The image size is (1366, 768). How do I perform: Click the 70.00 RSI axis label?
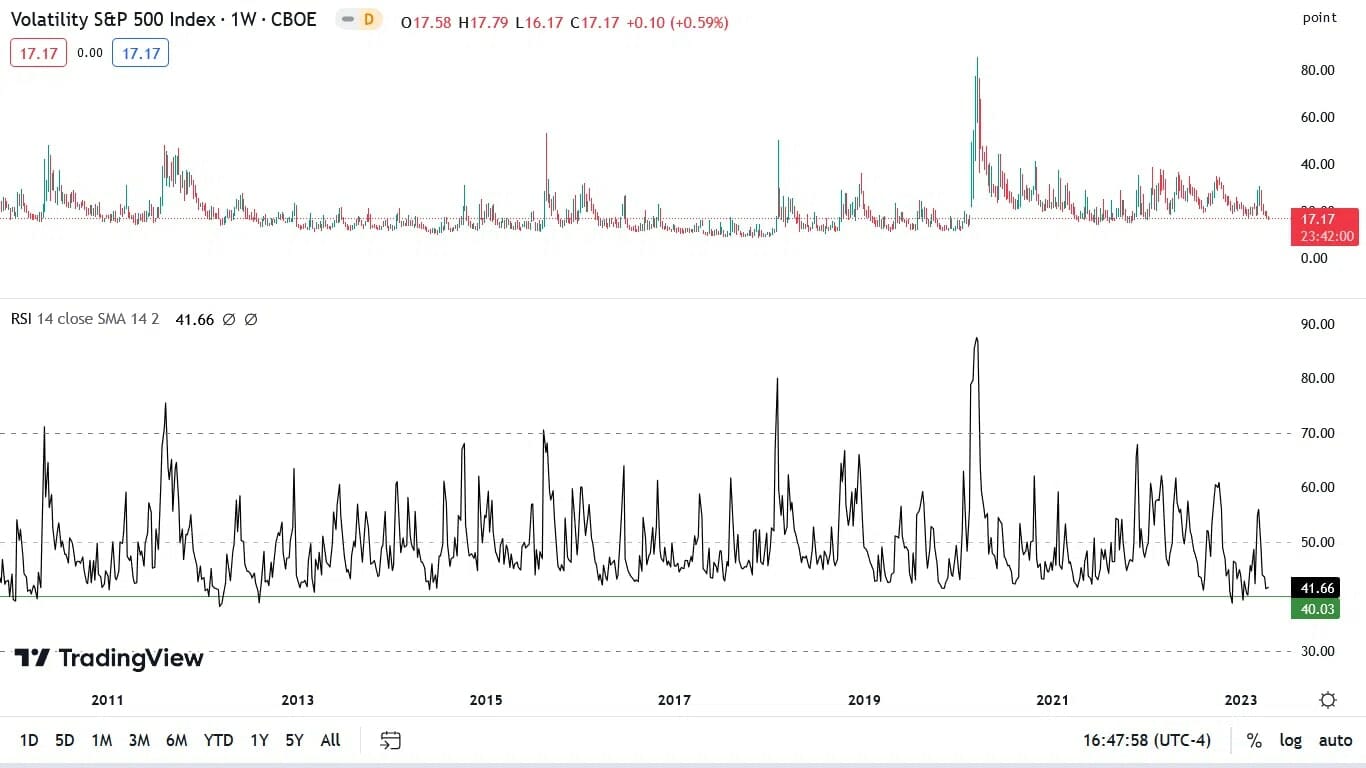point(1317,433)
